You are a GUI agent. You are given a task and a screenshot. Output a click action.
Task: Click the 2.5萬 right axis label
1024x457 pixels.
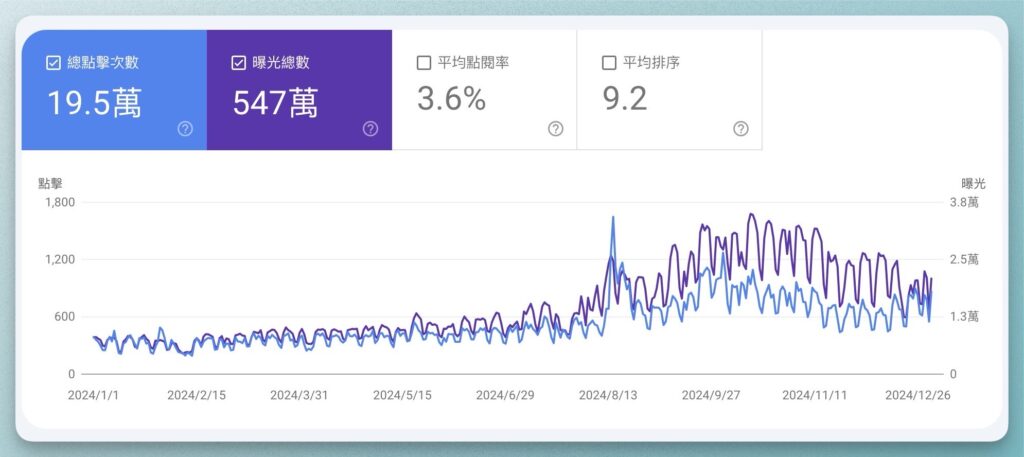[x=964, y=260]
